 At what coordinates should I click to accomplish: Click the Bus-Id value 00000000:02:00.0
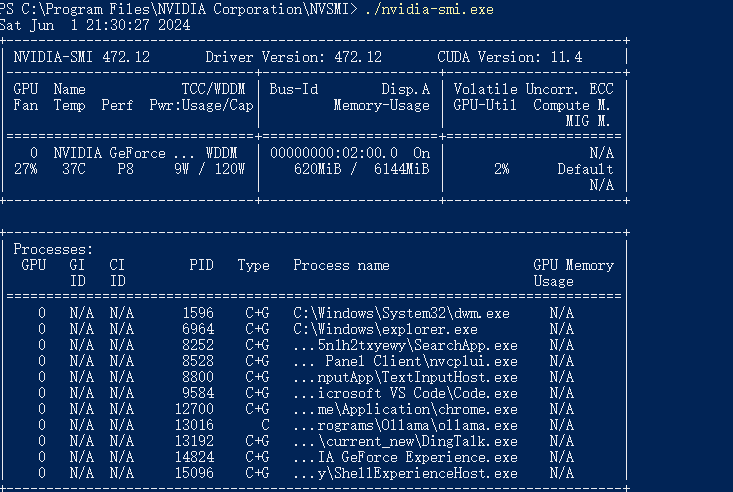(x=333, y=153)
